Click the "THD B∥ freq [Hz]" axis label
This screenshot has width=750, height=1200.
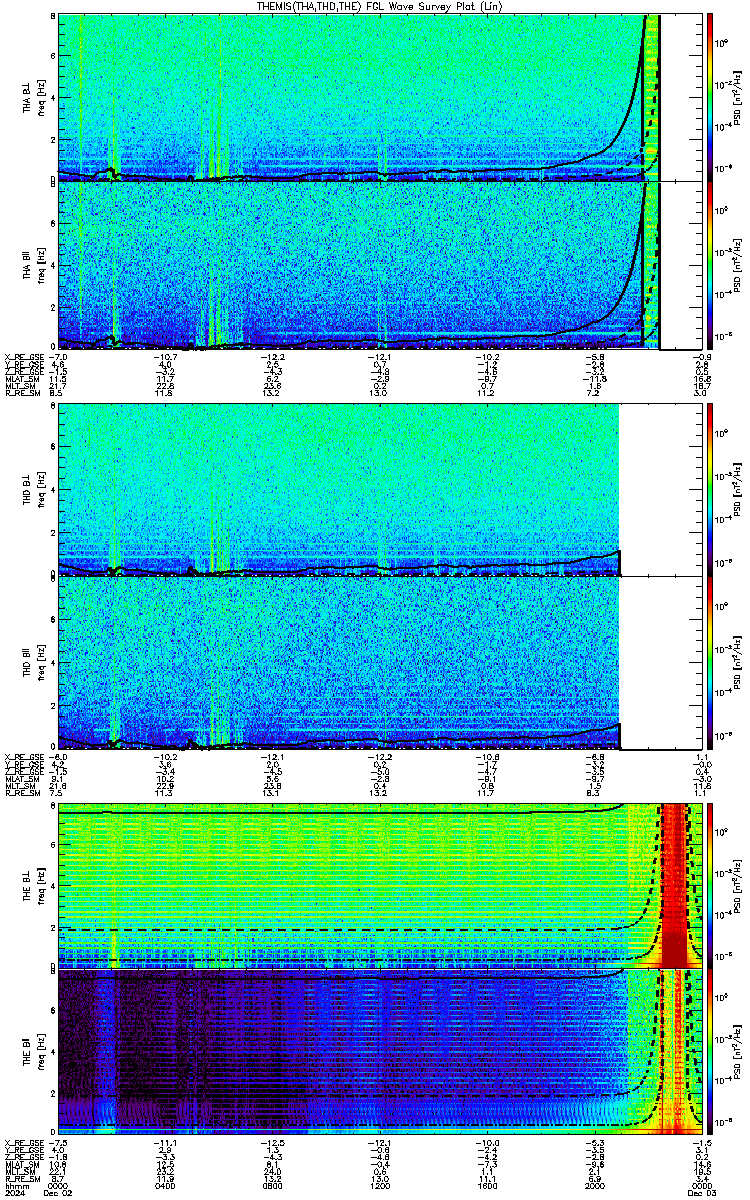click(x=33, y=663)
